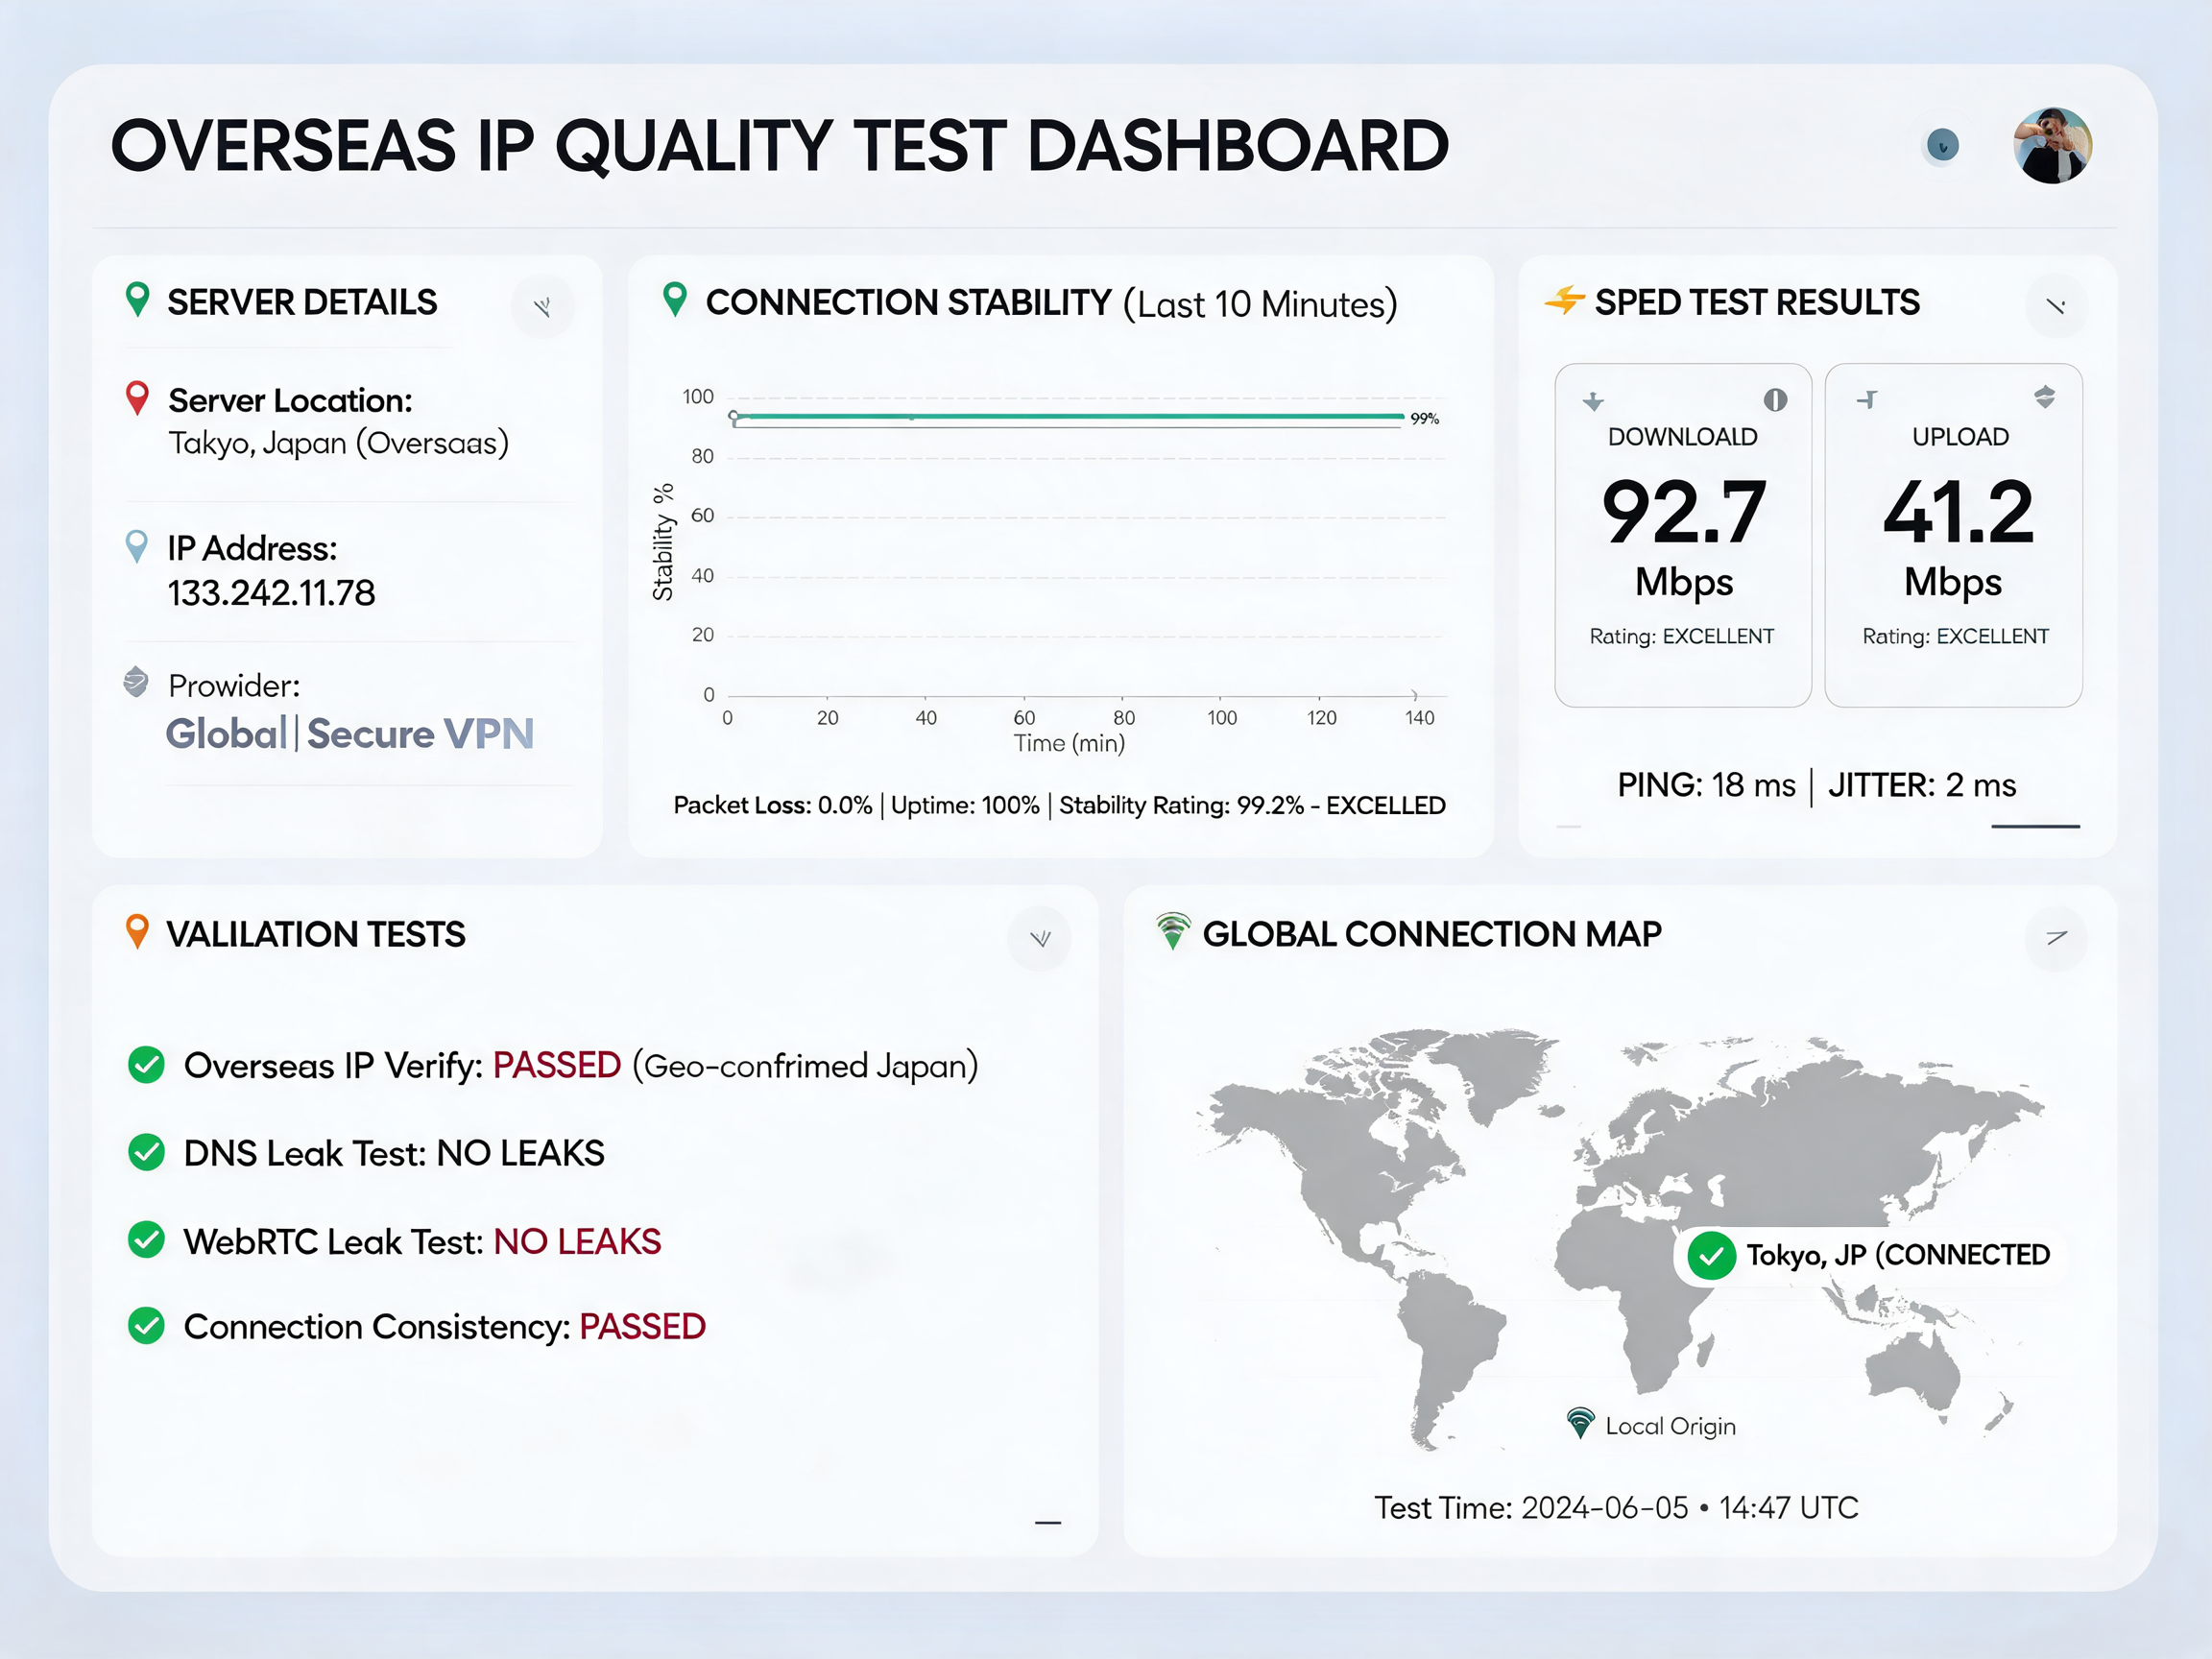
Task: Expand the Global Connection Map panel
Action: click(2056, 938)
